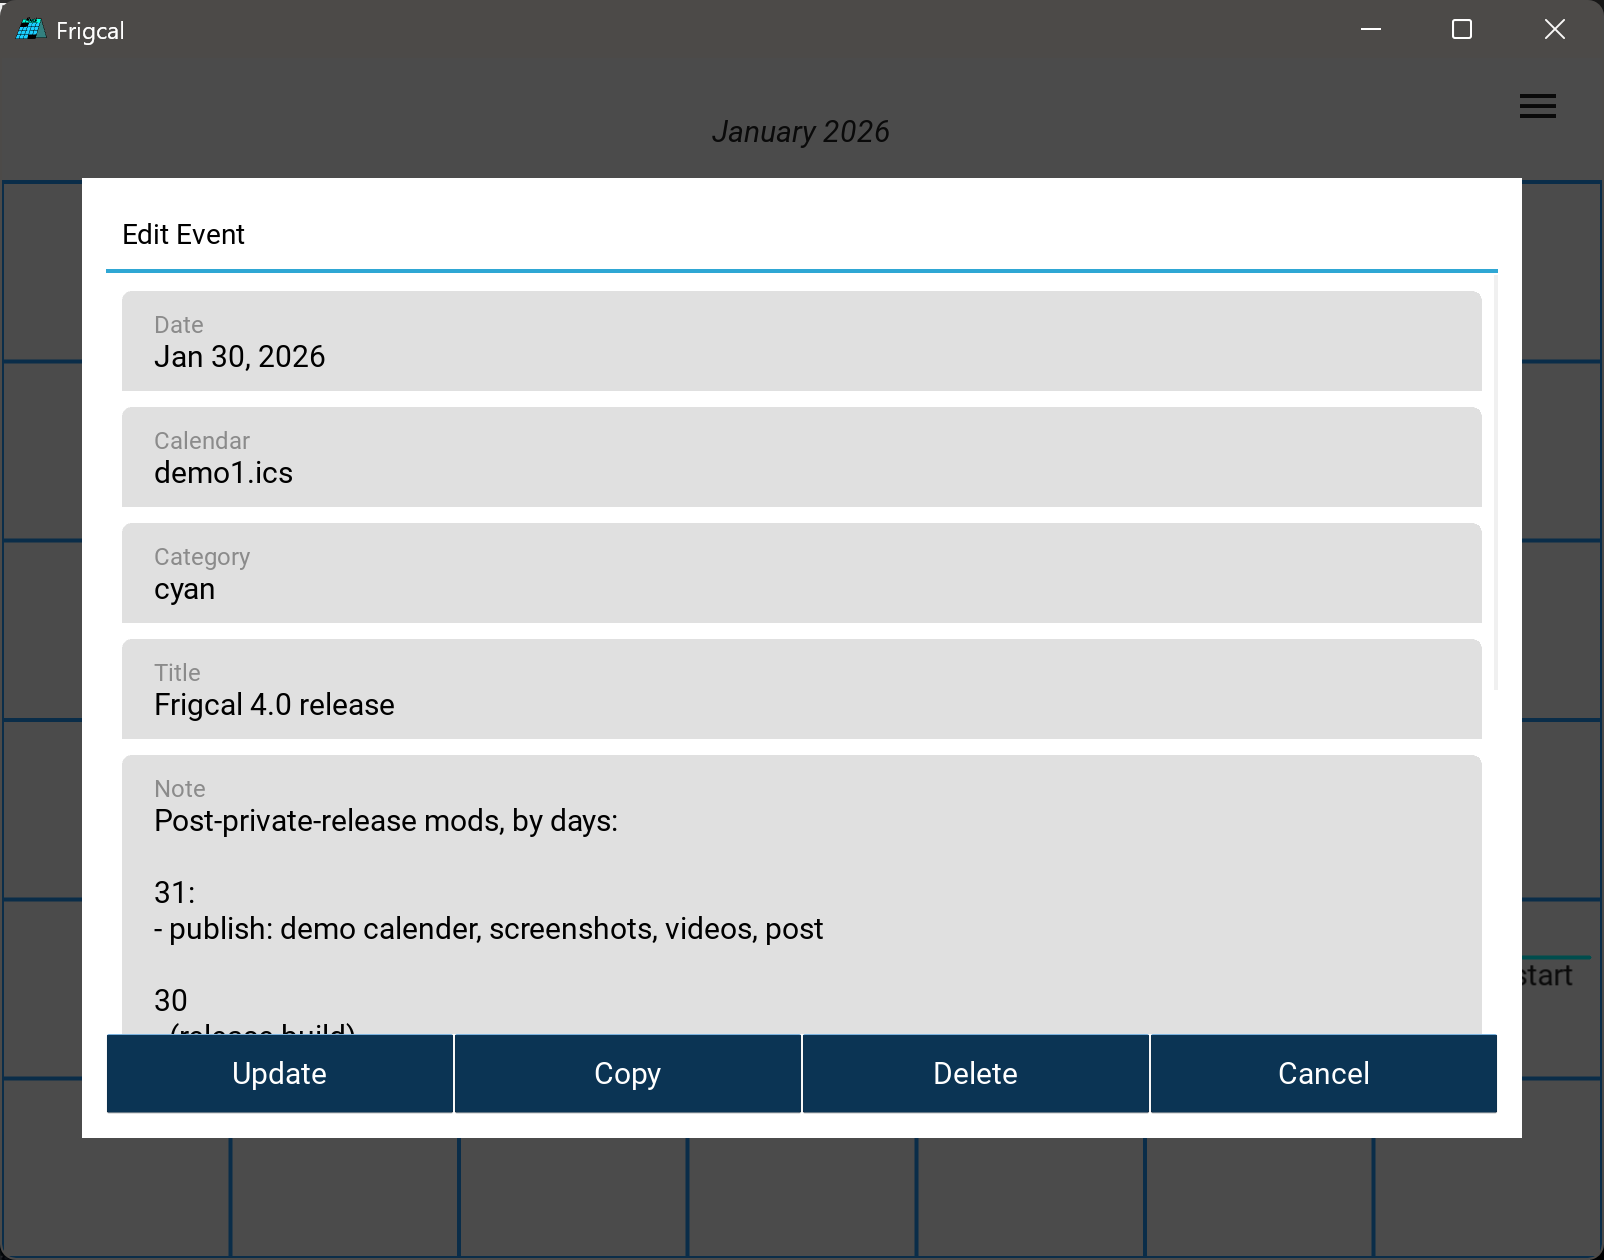Image resolution: width=1604 pixels, height=1260 pixels.
Task: Click the Frigcal window title text
Action: 90,31
